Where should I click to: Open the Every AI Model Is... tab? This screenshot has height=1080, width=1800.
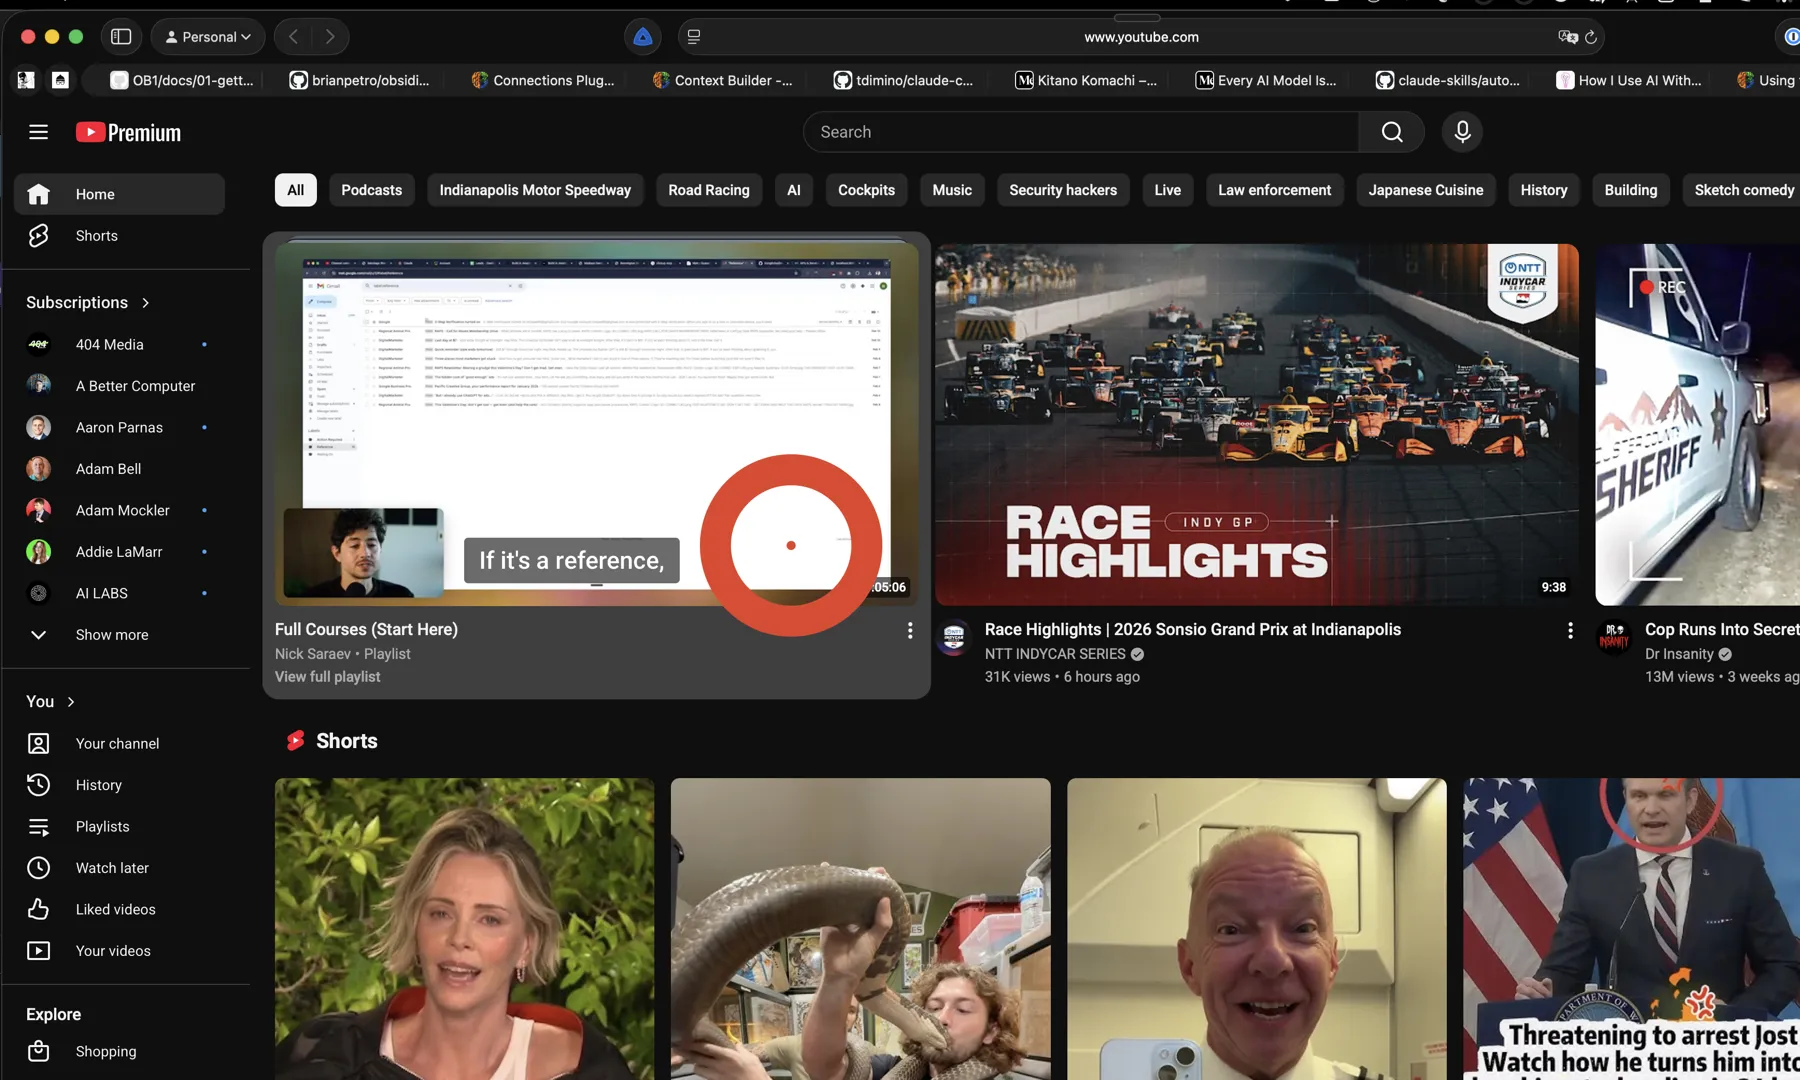click(x=1267, y=80)
